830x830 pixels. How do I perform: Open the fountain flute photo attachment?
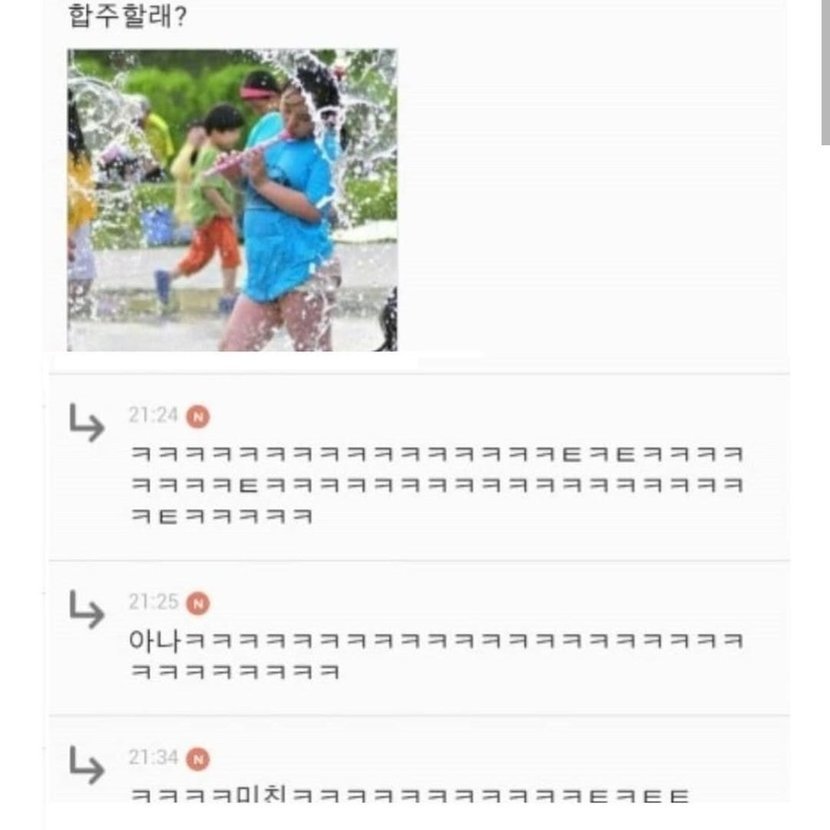(232, 200)
